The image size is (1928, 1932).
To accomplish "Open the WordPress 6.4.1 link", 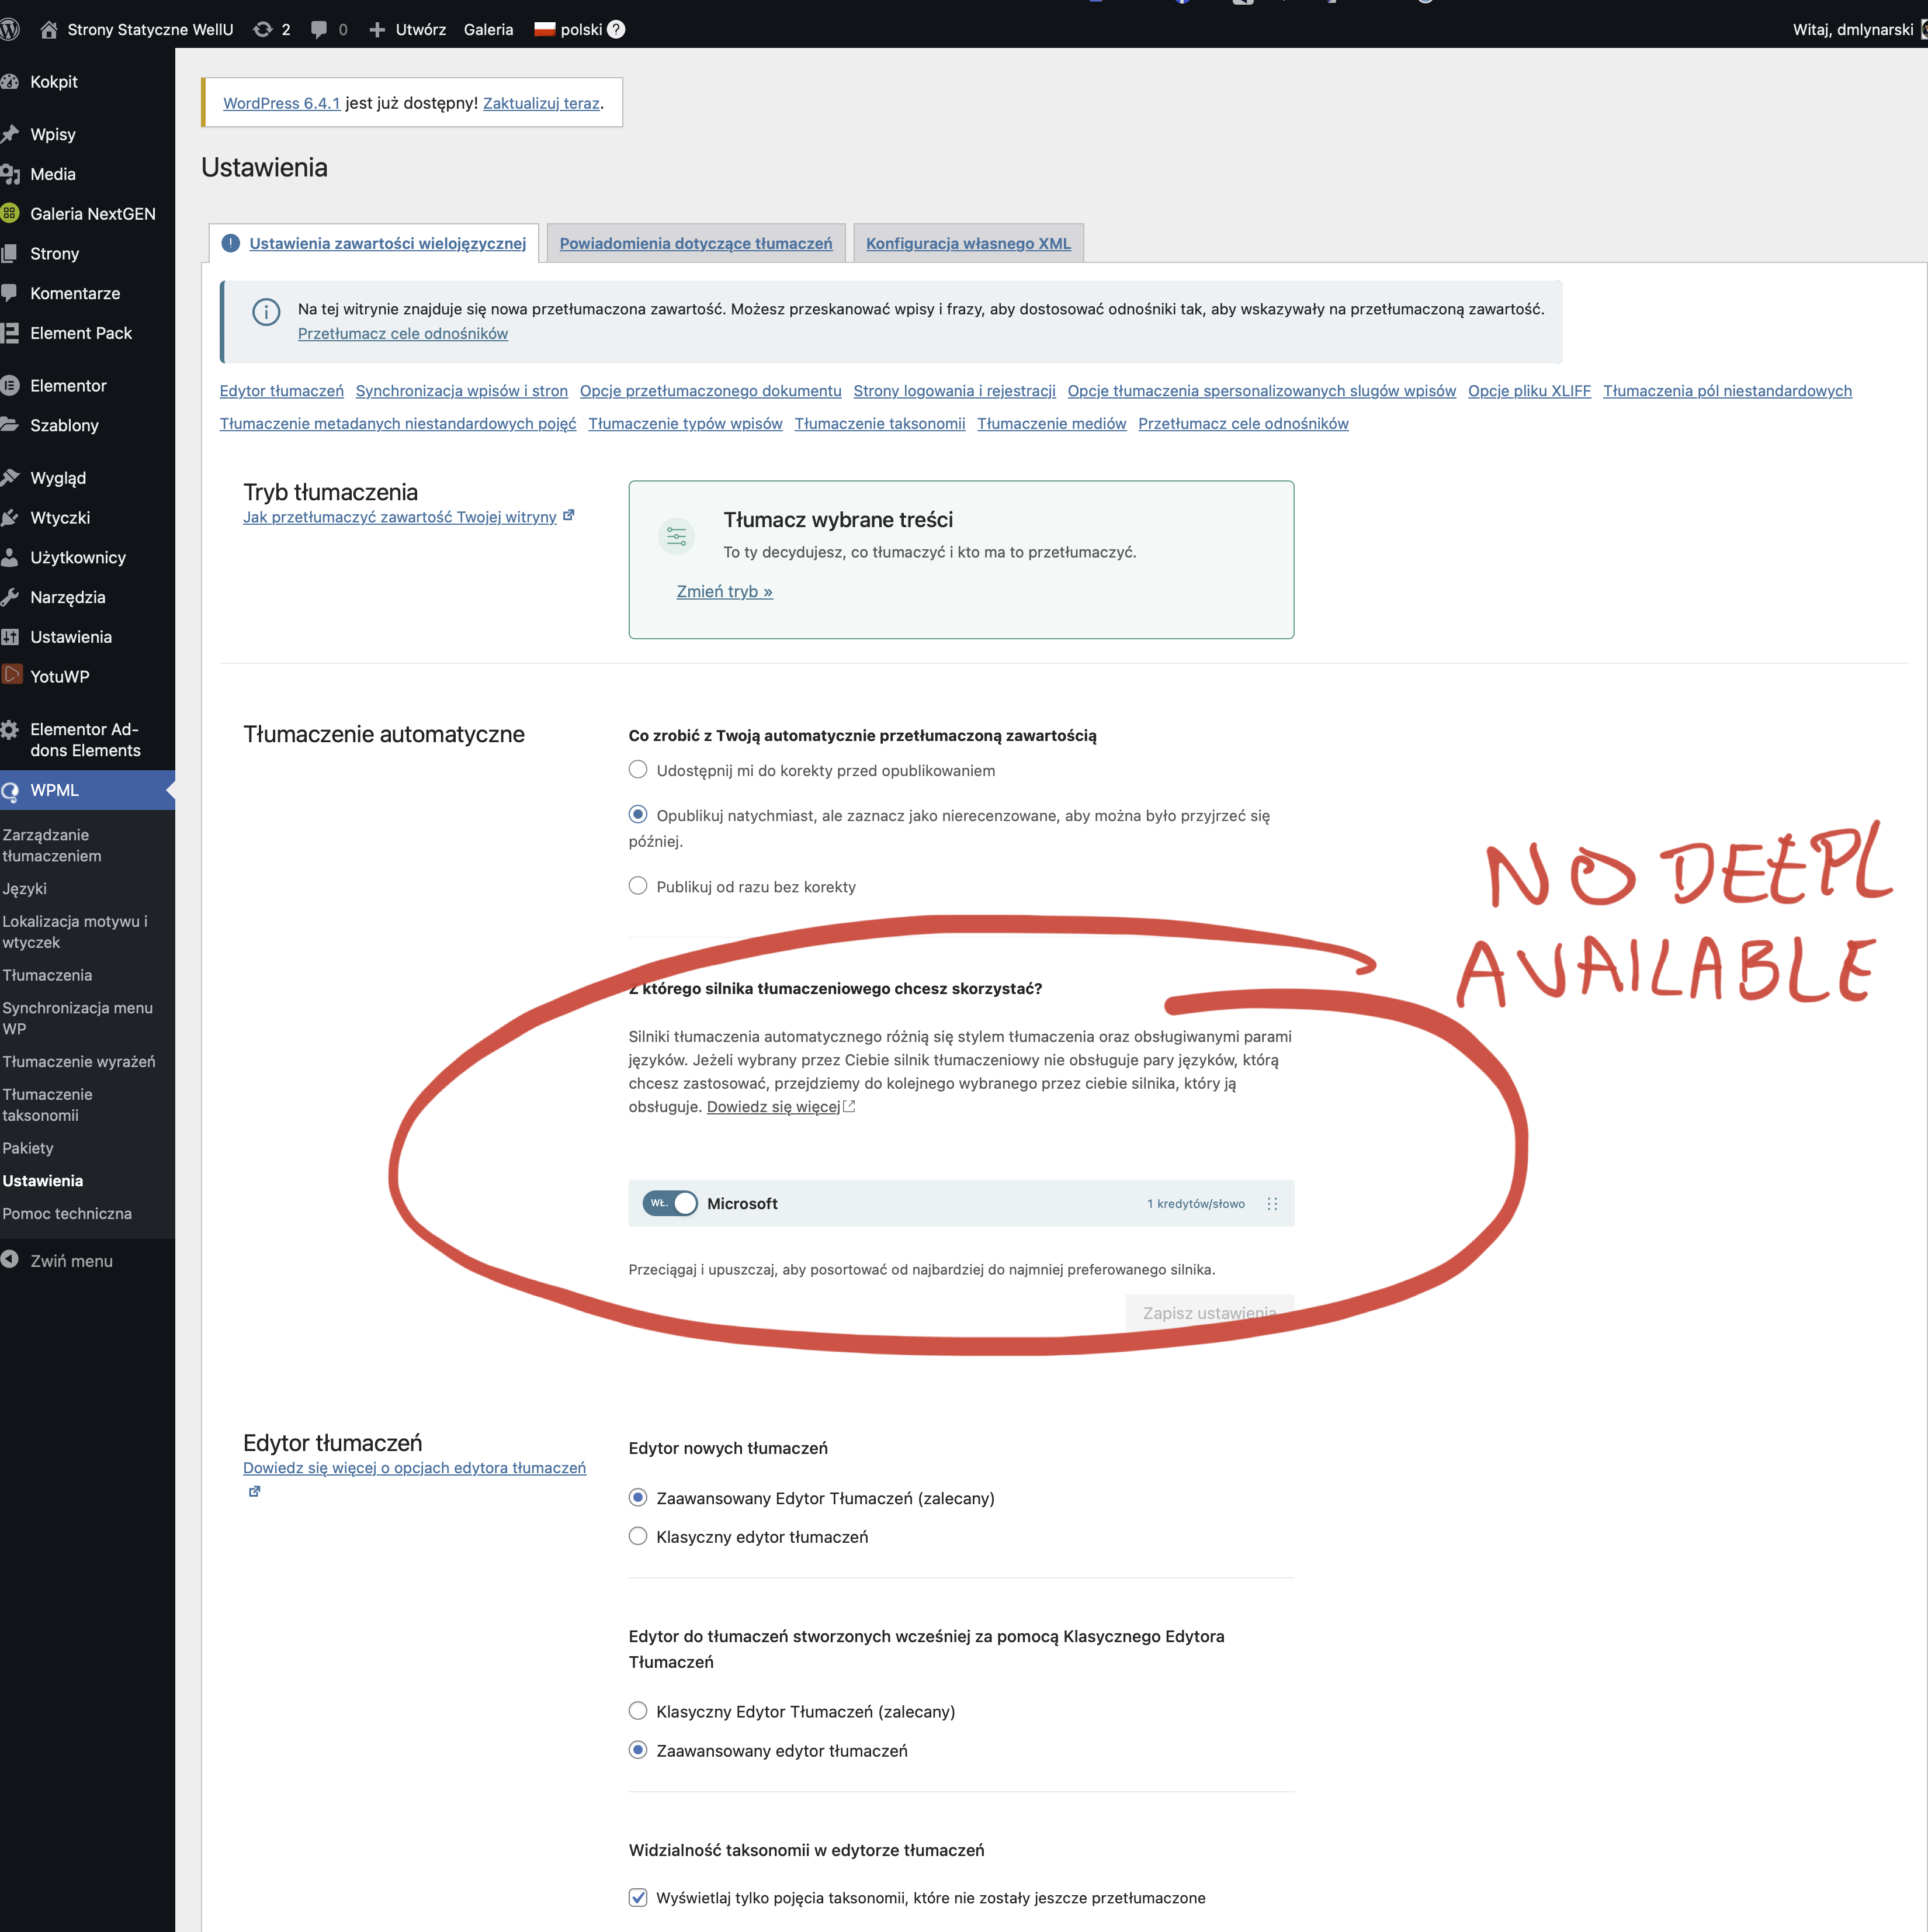I will [x=281, y=103].
